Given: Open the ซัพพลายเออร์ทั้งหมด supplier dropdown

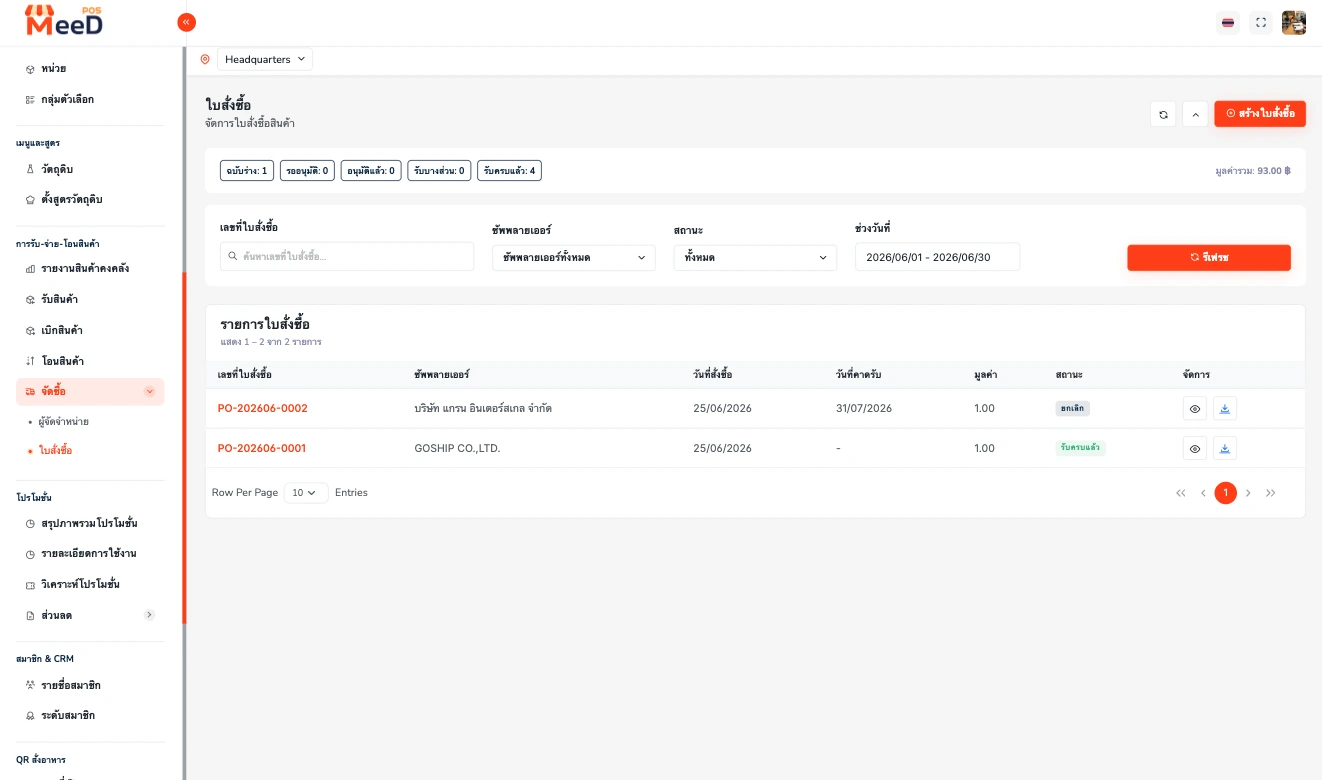Looking at the screenshot, I should 574,257.
